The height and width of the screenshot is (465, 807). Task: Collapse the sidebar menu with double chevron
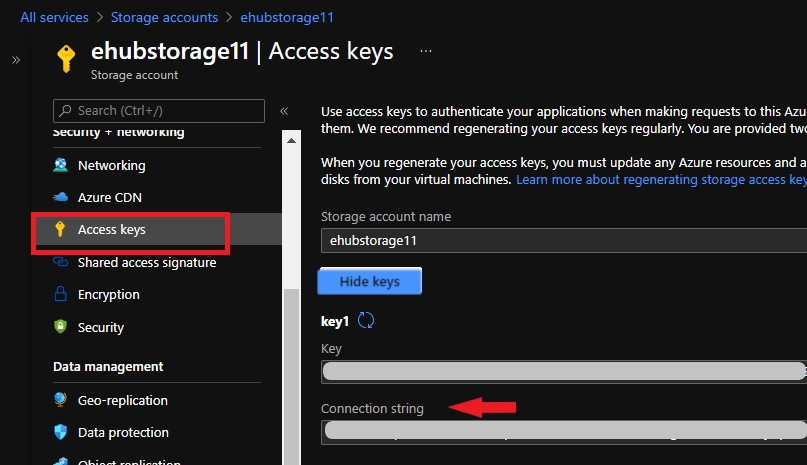click(x=284, y=111)
